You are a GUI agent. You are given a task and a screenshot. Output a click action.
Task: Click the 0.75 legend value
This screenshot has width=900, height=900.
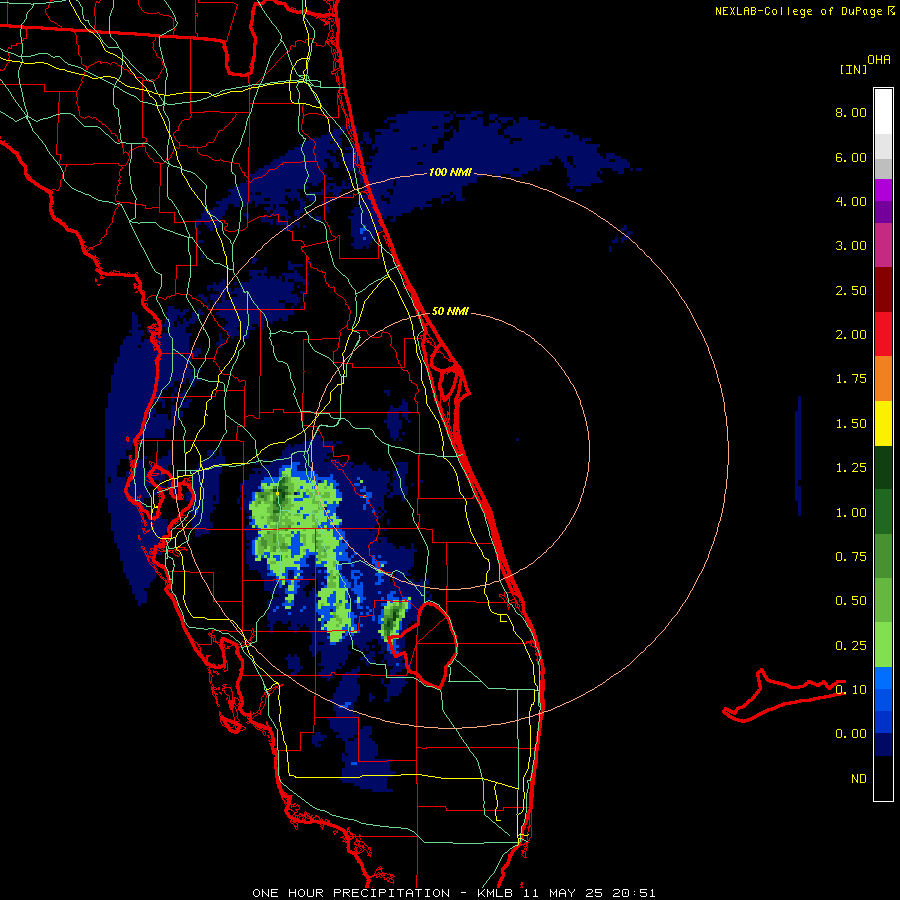tap(851, 557)
